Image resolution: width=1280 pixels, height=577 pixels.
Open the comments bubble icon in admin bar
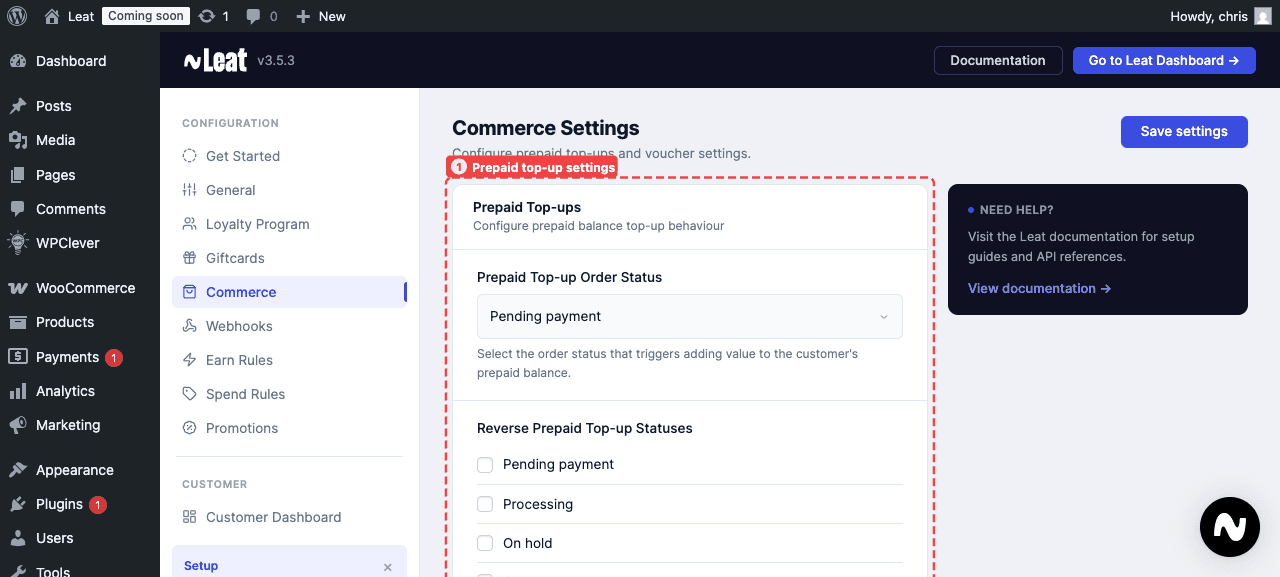(254, 16)
